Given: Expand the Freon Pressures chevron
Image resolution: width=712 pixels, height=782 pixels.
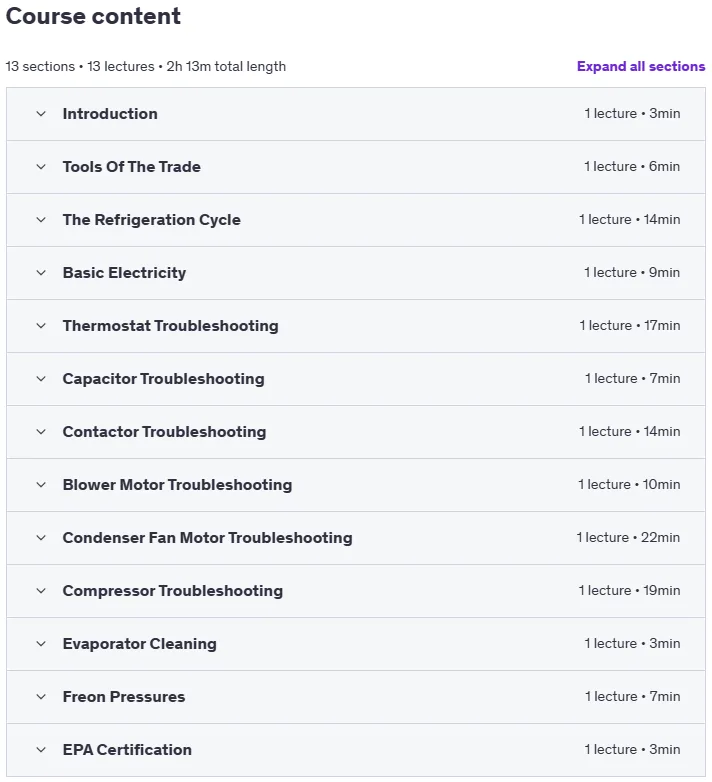Looking at the screenshot, I should (x=41, y=697).
